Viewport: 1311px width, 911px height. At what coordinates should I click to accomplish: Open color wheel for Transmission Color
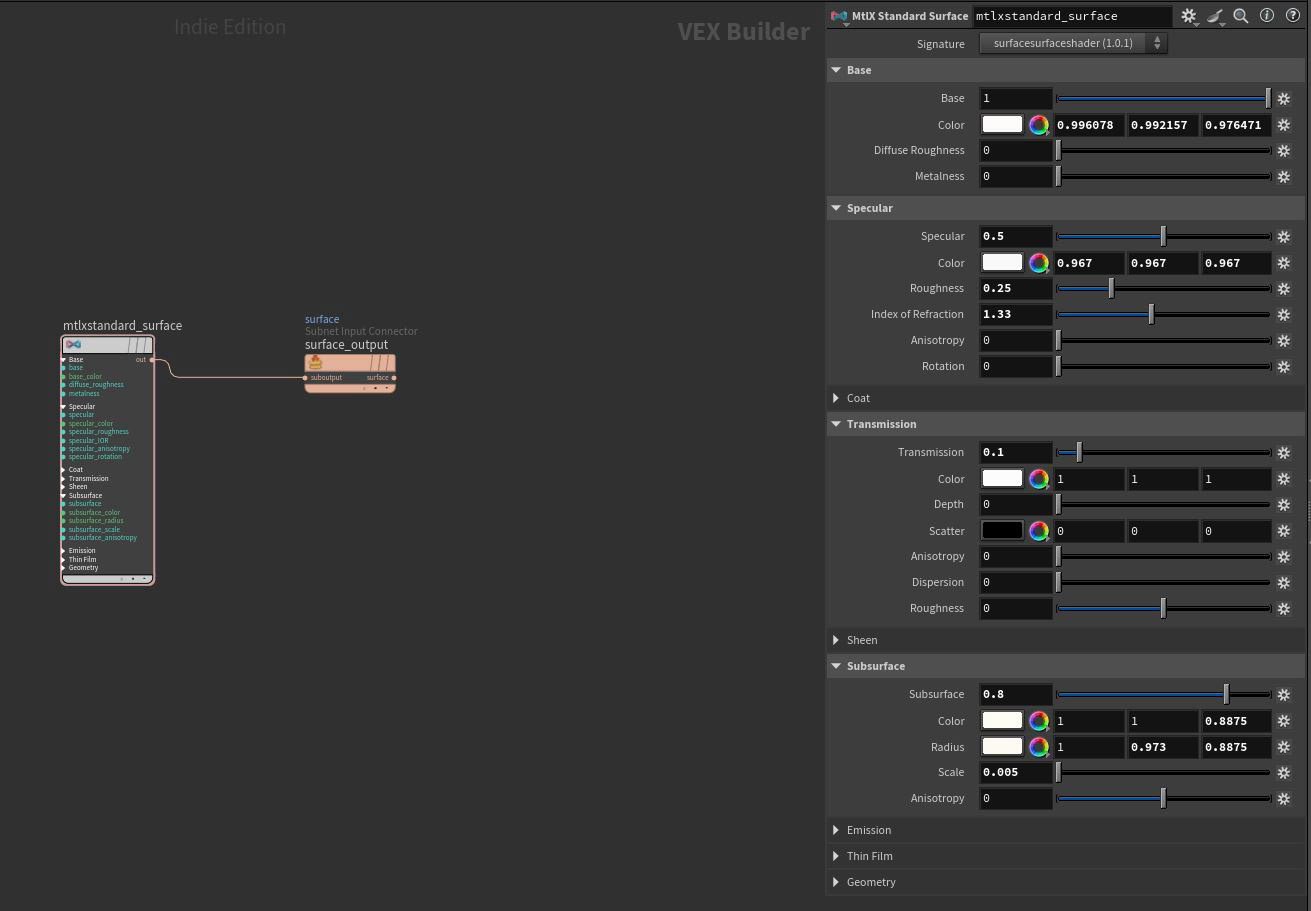coord(1039,479)
